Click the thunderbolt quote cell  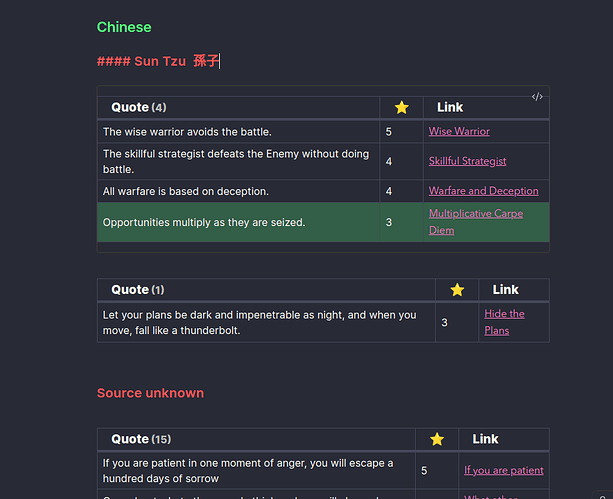(266, 323)
